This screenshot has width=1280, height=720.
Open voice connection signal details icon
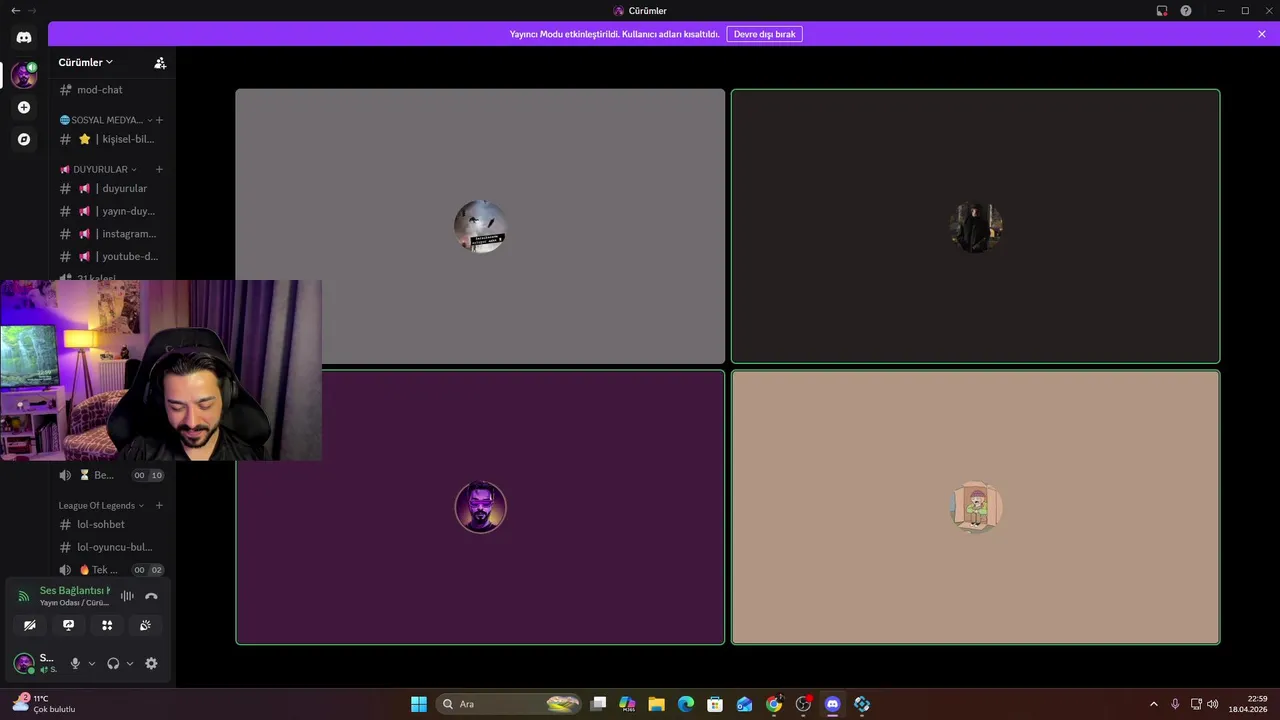point(24,596)
